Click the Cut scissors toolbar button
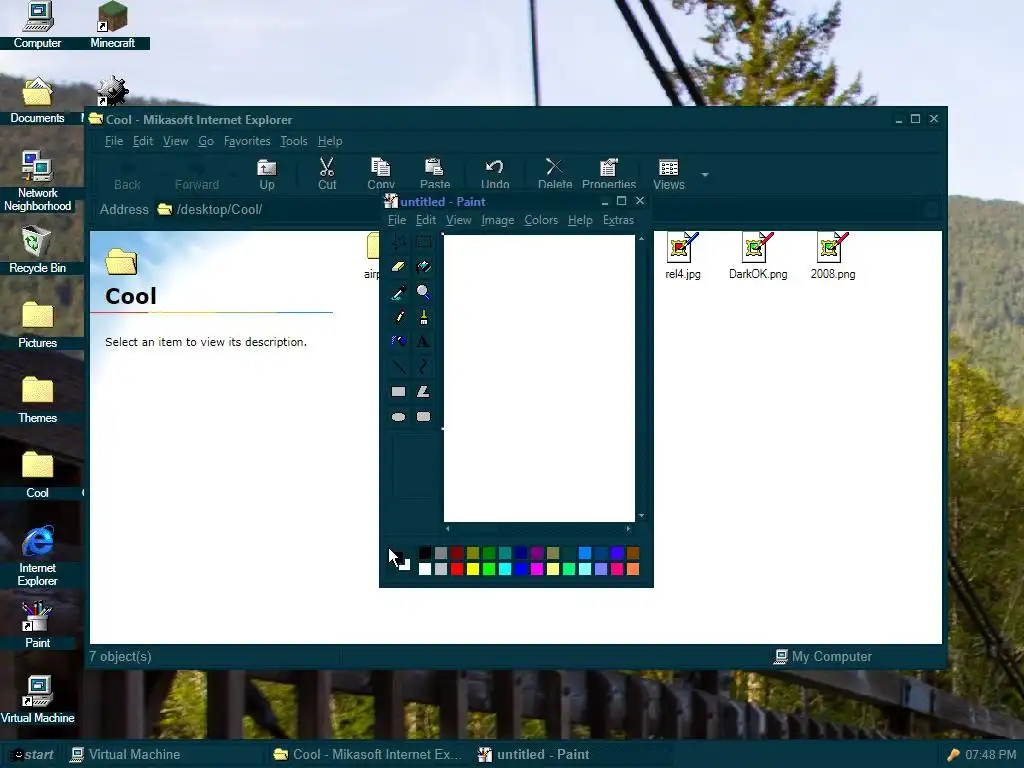The width and height of the screenshot is (1024, 768). [x=327, y=174]
